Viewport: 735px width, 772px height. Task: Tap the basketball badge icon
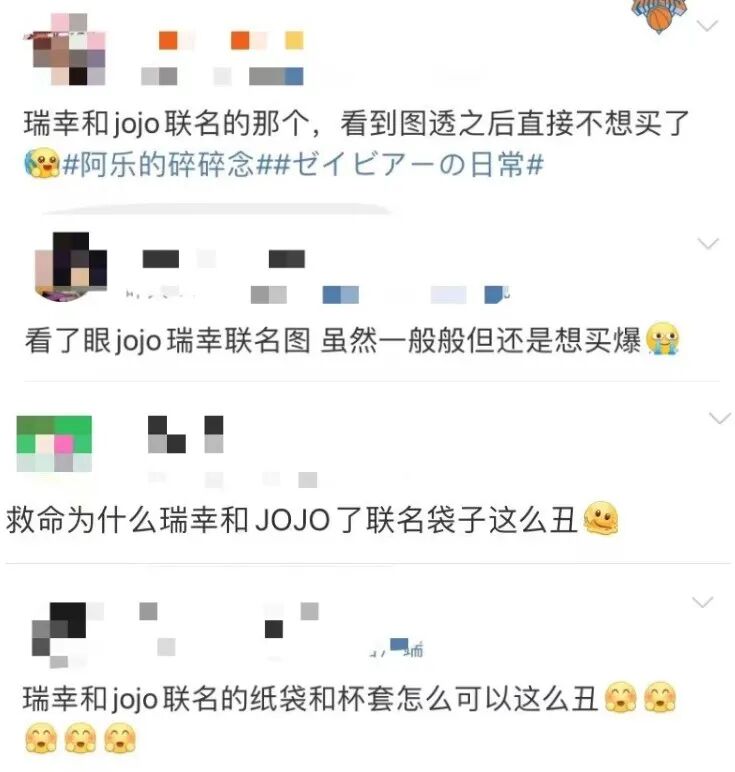coord(659,16)
